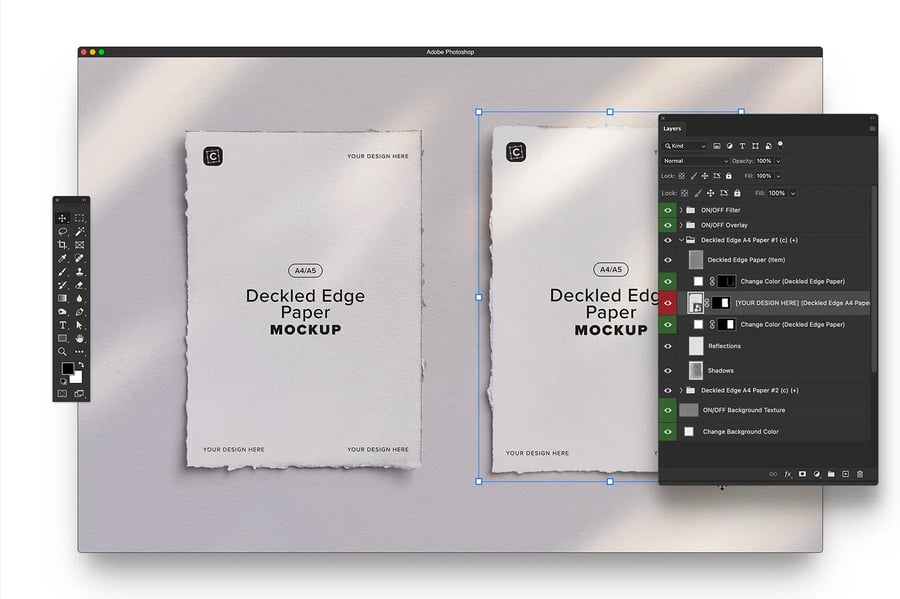Add layer style using the fx icon
900x599 pixels.
788,474
